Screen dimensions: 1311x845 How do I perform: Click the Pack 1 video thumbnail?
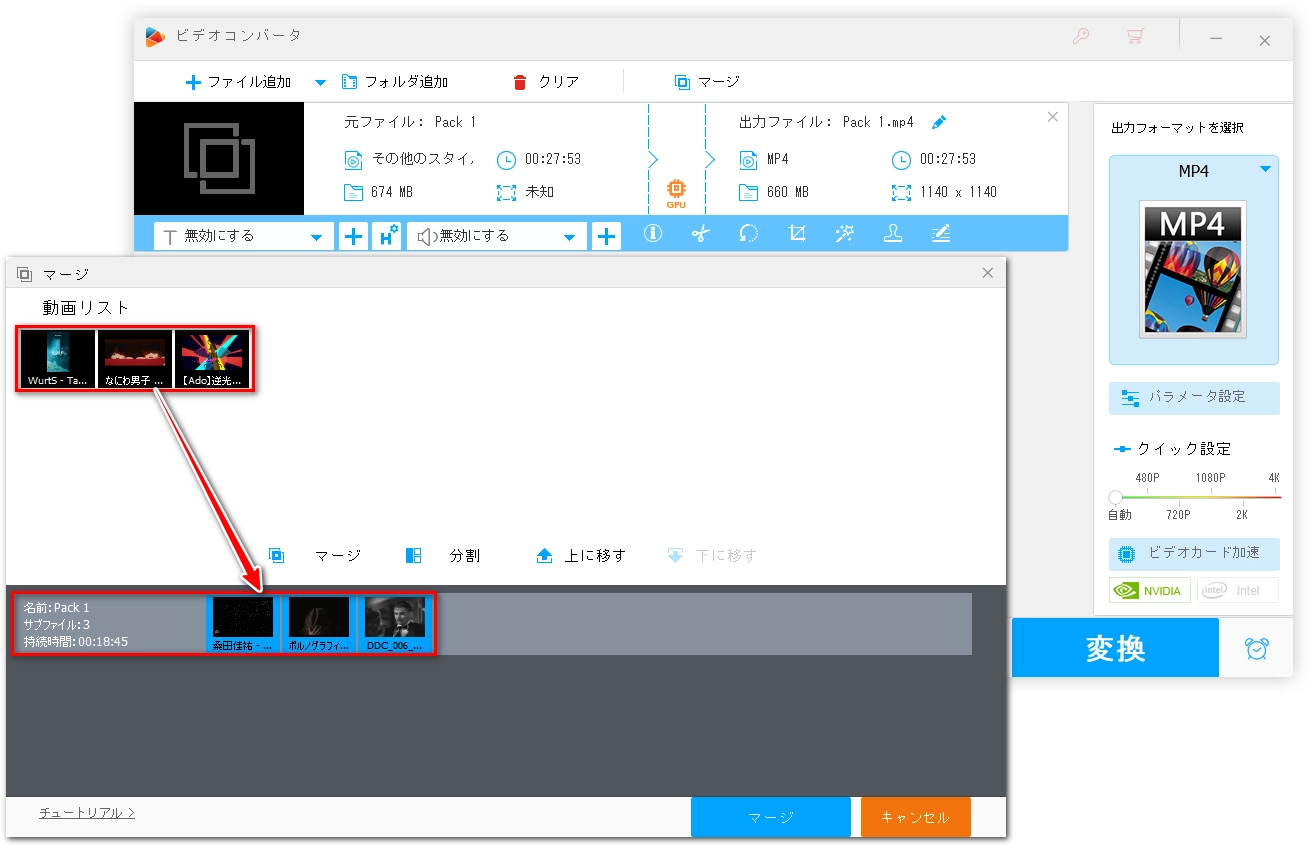(x=219, y=158)
